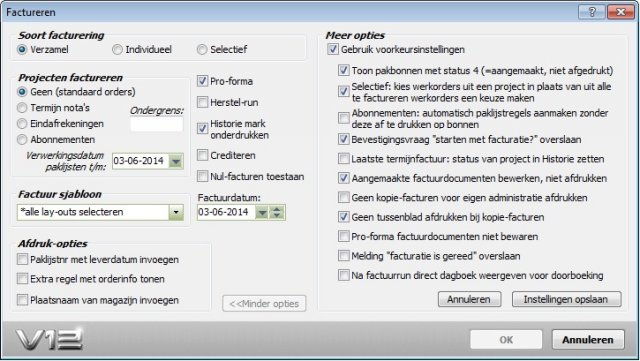Select Verzamel invoicing type
640x361 pixels.
[x=22, y=50]
